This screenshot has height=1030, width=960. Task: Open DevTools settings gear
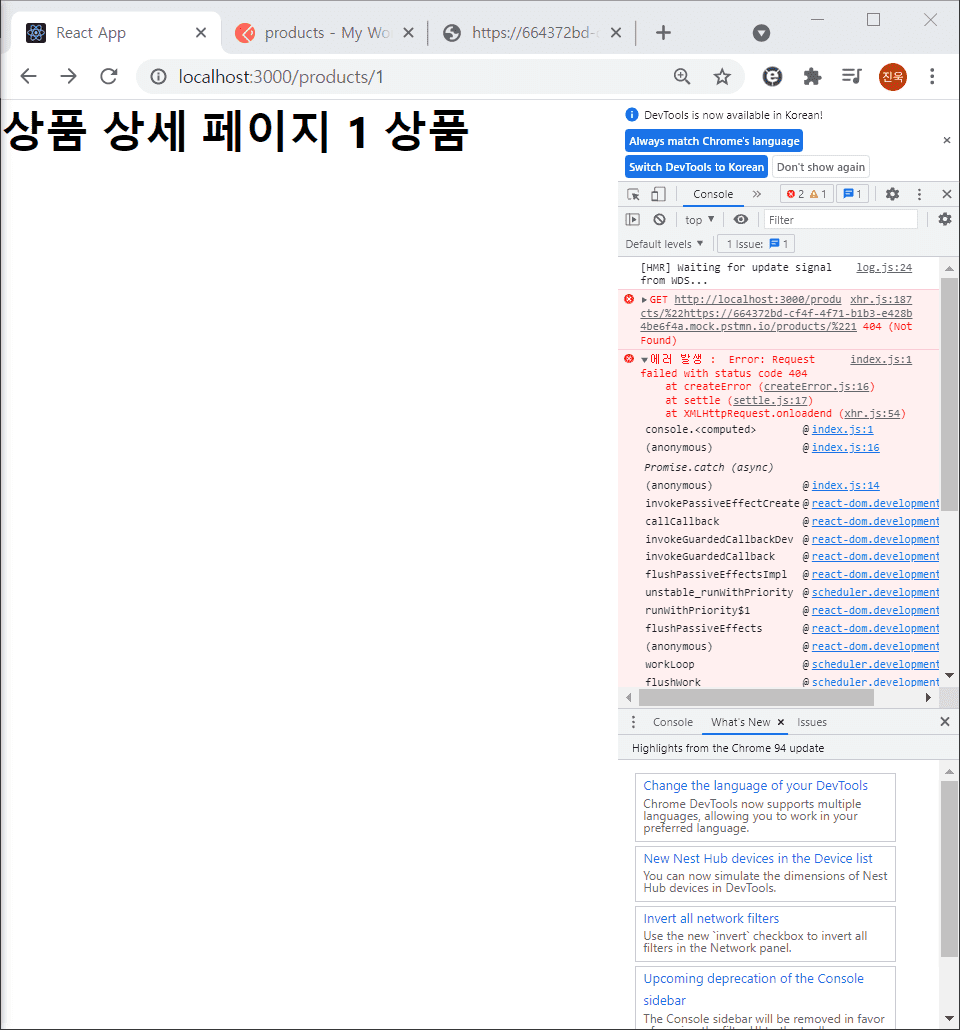[892, 194]
